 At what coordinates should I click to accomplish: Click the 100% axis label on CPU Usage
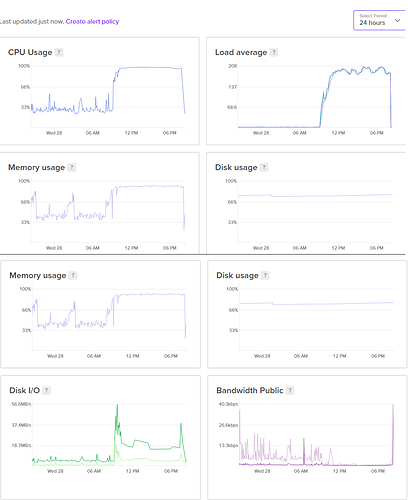coord(24,66)
